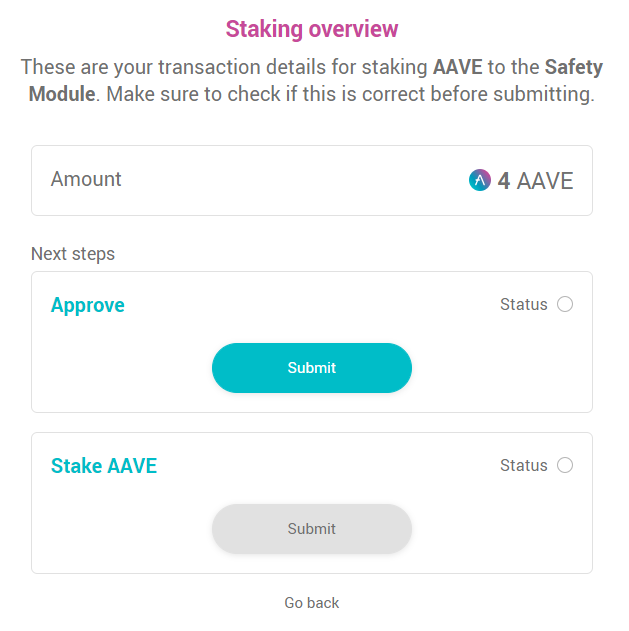Select the Stake AAVE step heading

pyautogui.click(x=104, y=466)
